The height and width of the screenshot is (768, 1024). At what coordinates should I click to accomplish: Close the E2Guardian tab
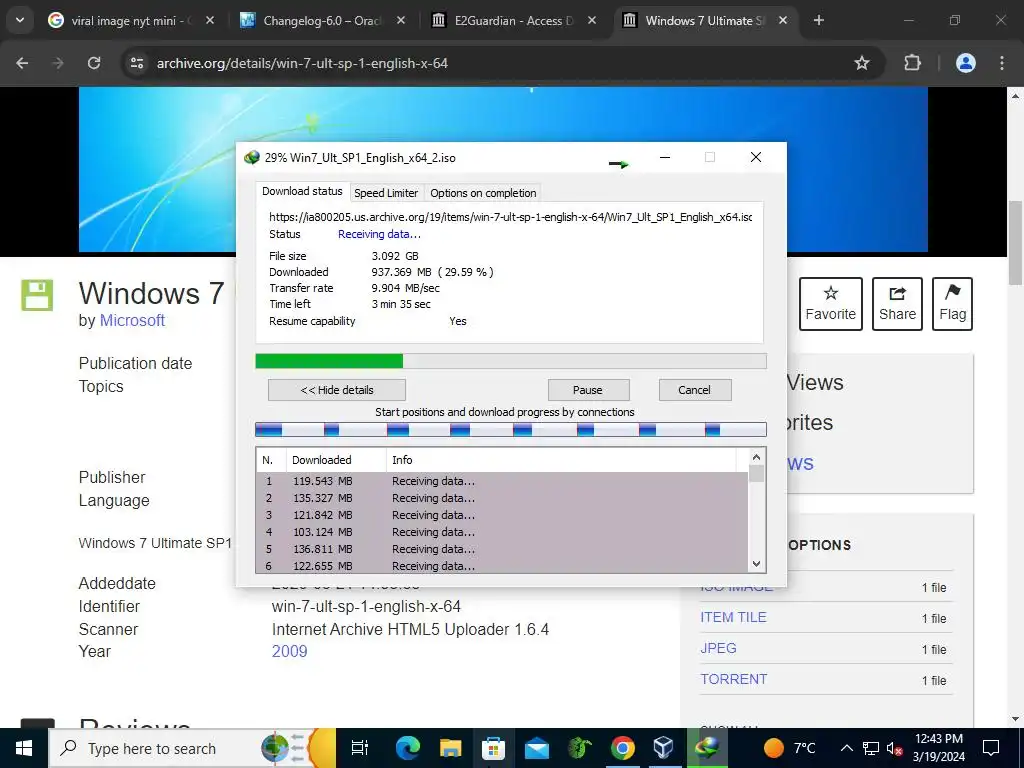(x=592, y=21)
